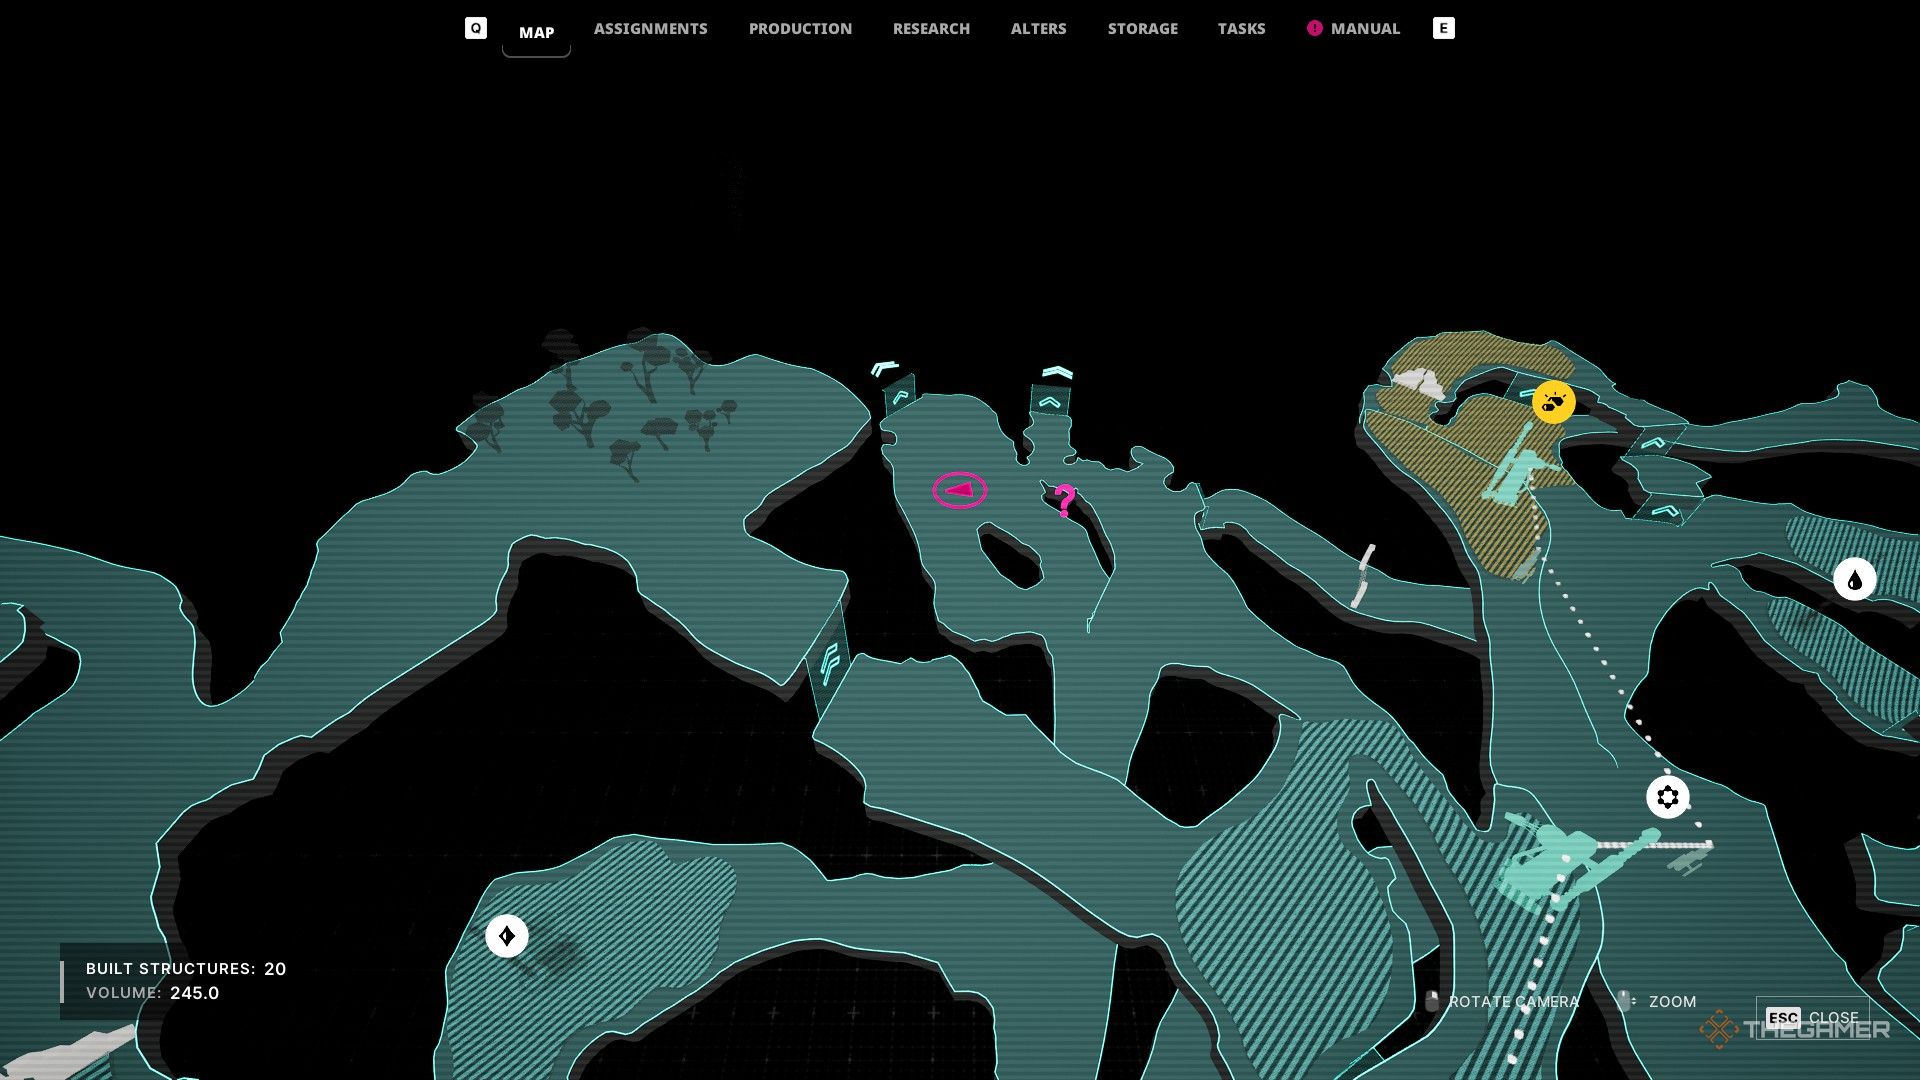Click the Built Structures: 20 readout

(x=186, y=969)
